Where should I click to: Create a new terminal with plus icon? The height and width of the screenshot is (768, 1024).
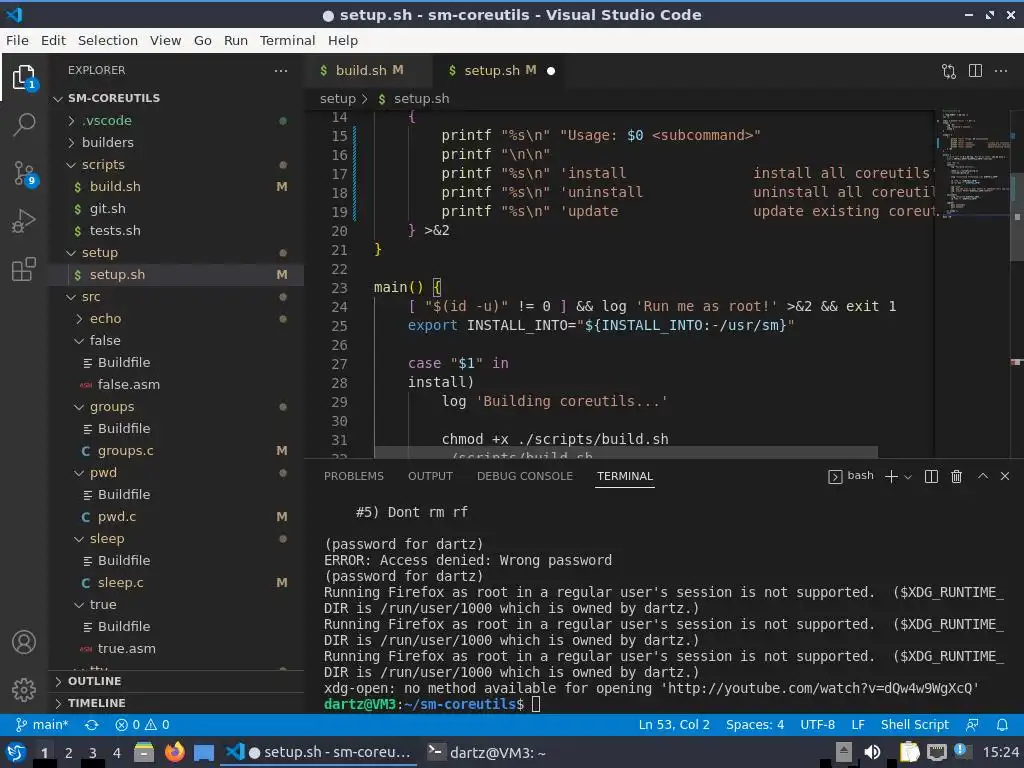891,477
